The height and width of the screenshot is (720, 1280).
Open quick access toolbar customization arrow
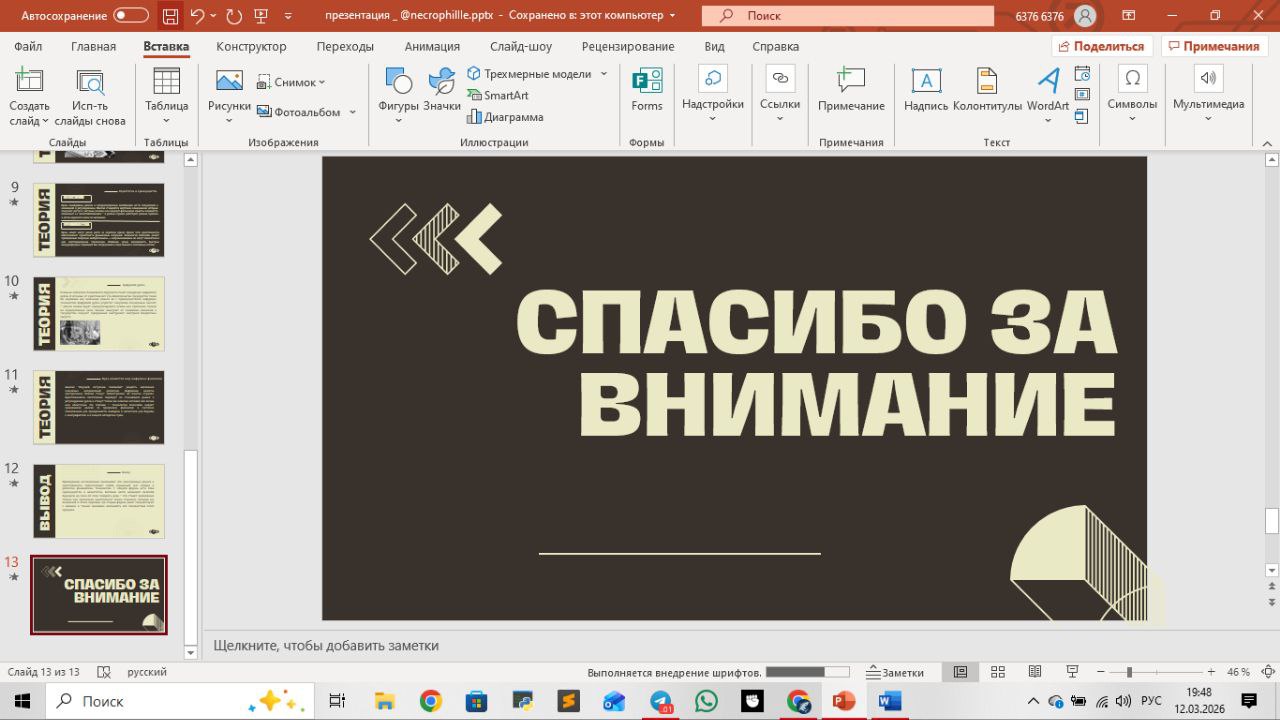click(x=289, y=16)
